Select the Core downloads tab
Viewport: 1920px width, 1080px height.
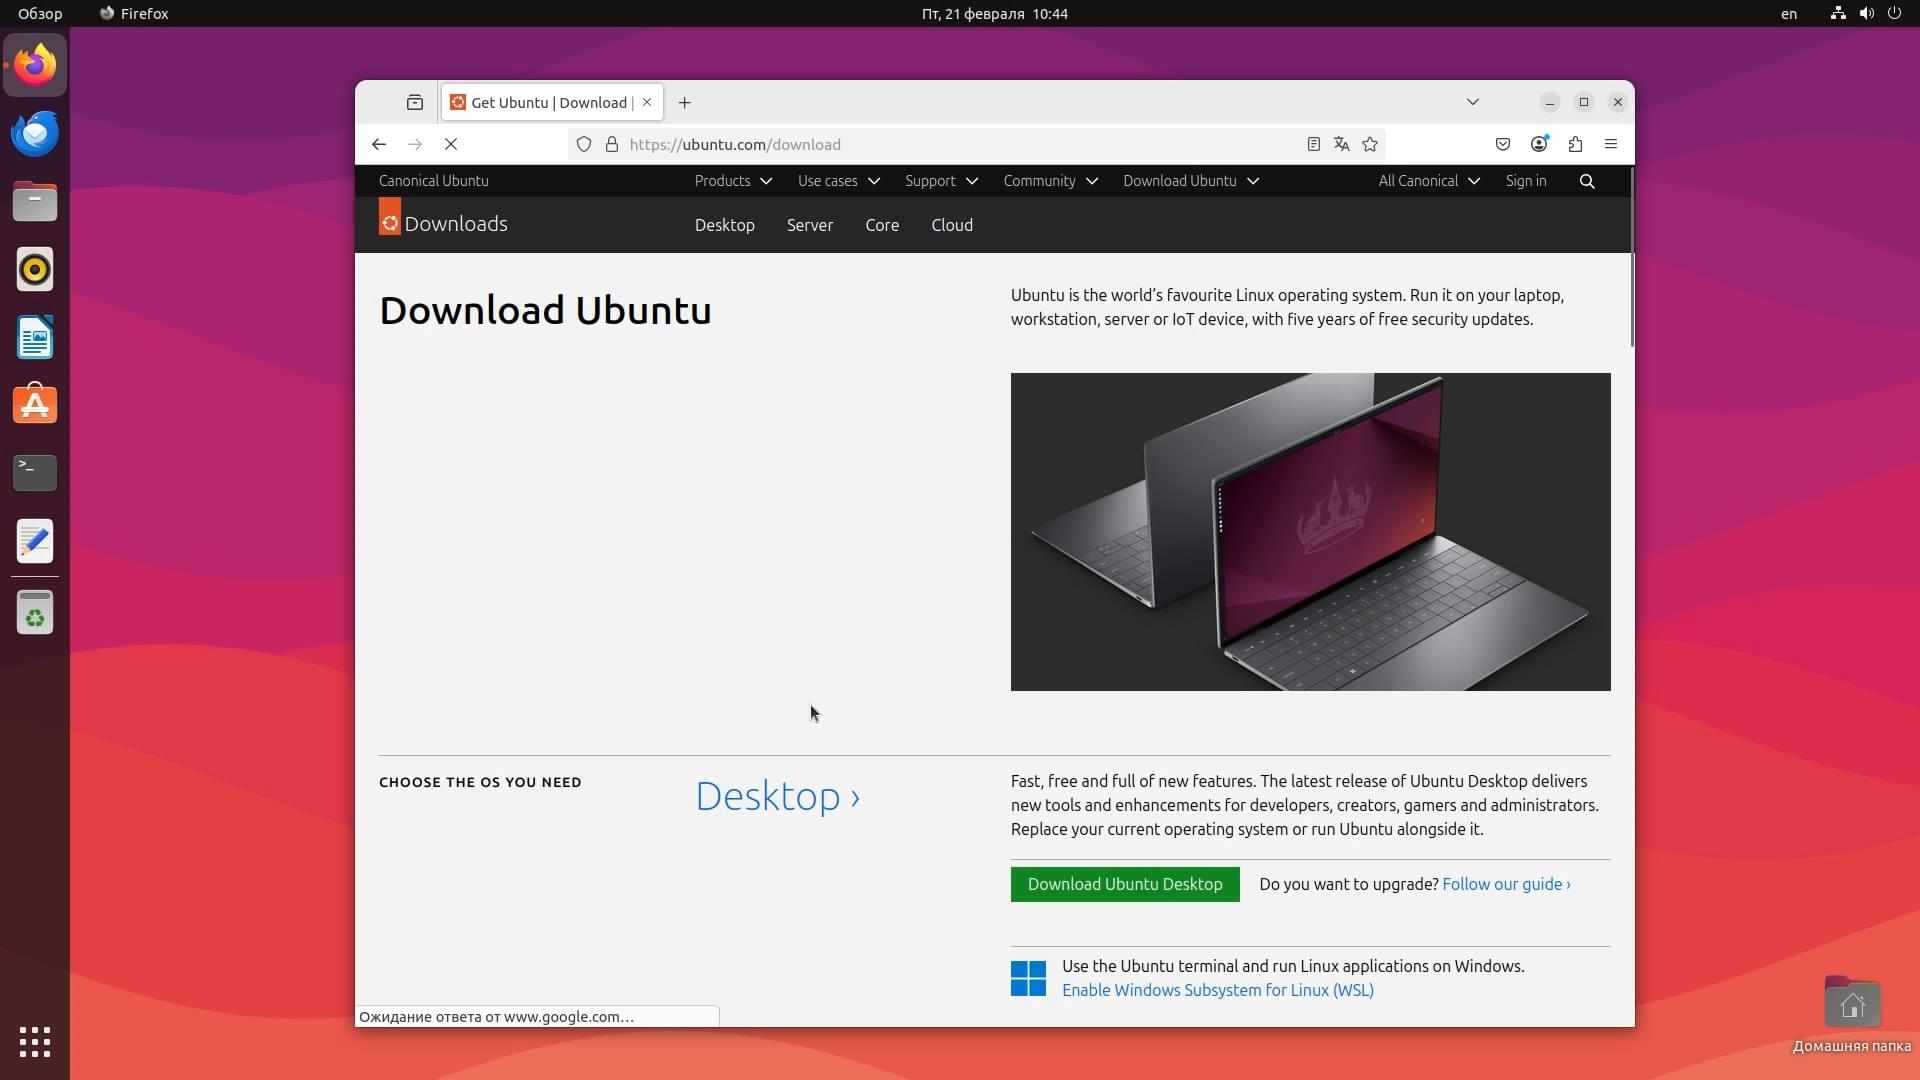tap(882, 225)
